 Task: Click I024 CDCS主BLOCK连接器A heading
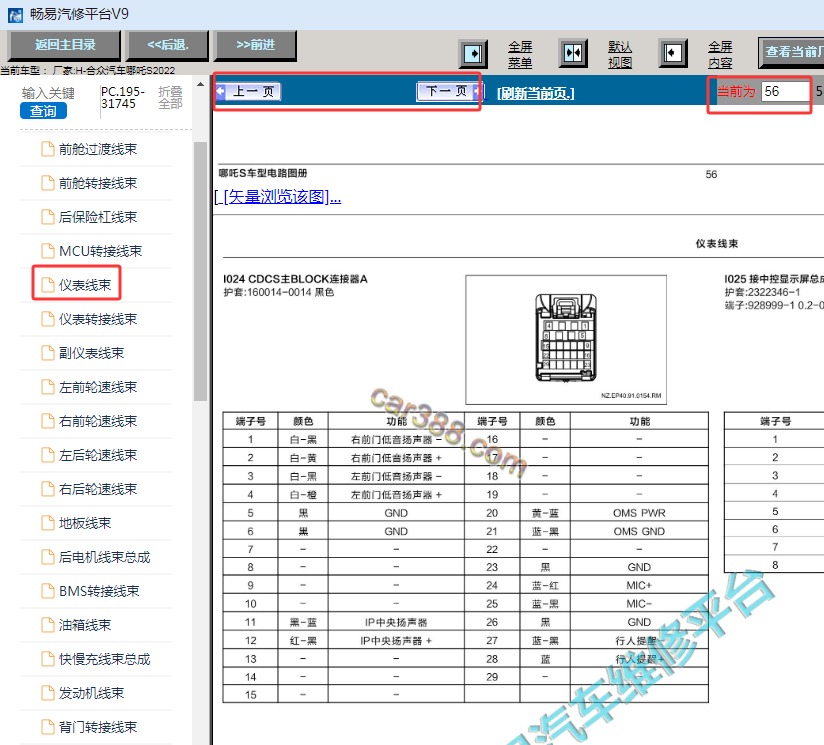coord(295,279)
